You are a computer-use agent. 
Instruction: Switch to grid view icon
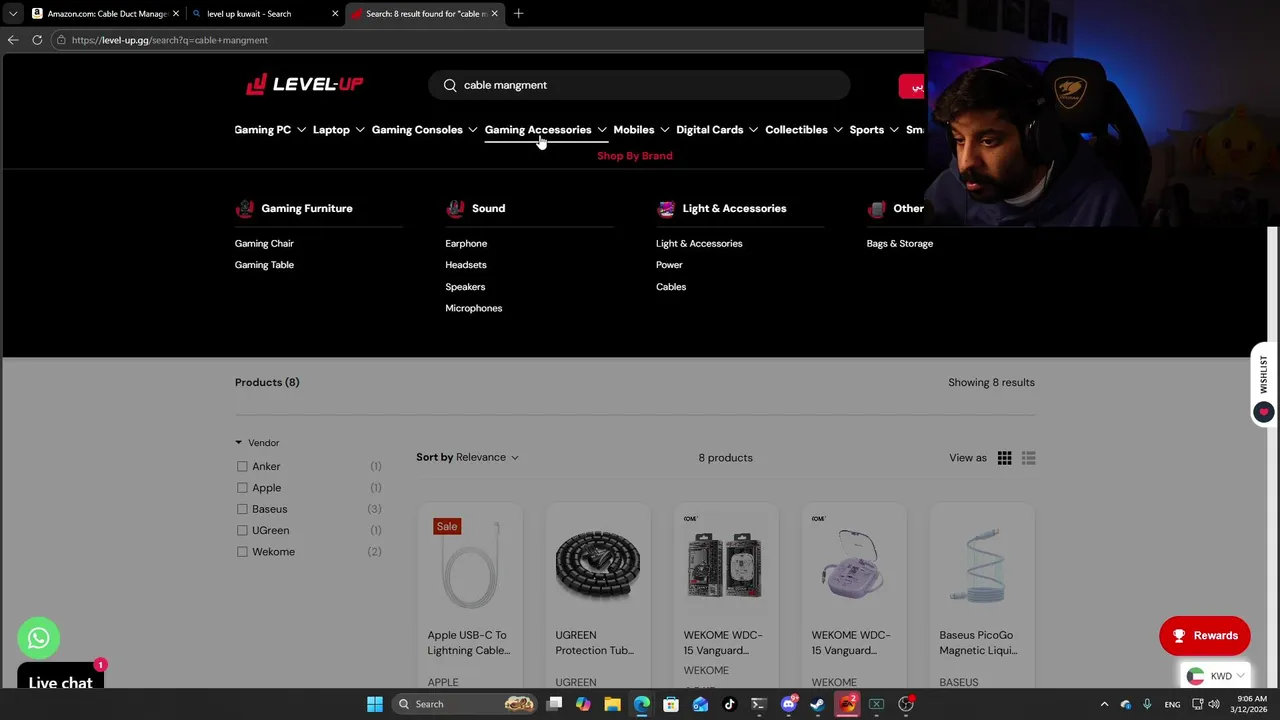click(1004, 458)
